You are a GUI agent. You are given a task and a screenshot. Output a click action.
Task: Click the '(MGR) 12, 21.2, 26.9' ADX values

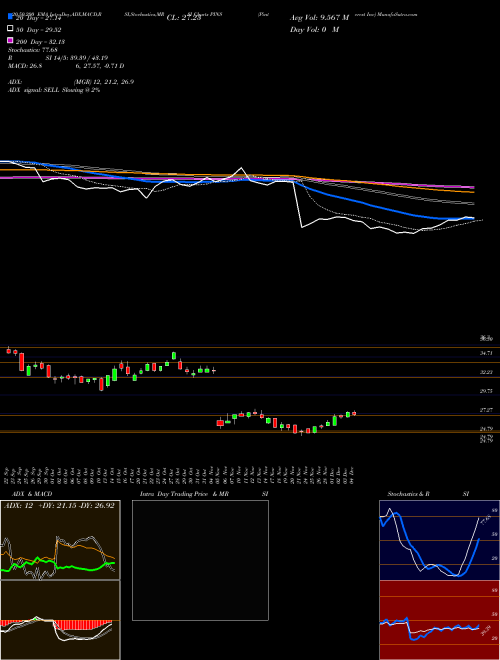click(x=104, y=82)
